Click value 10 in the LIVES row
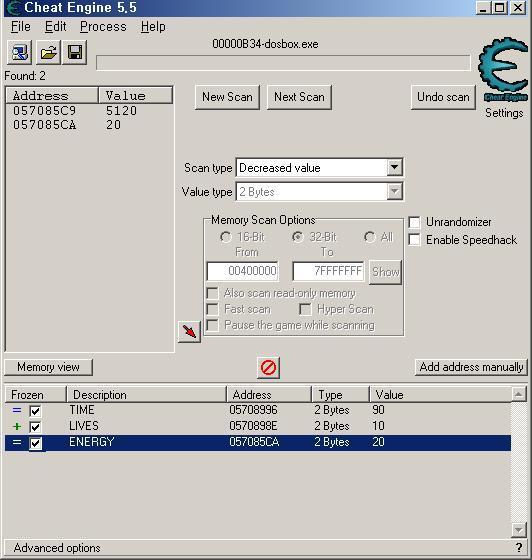This screenshot has width=532, height=560. click(x=378, y=426)
